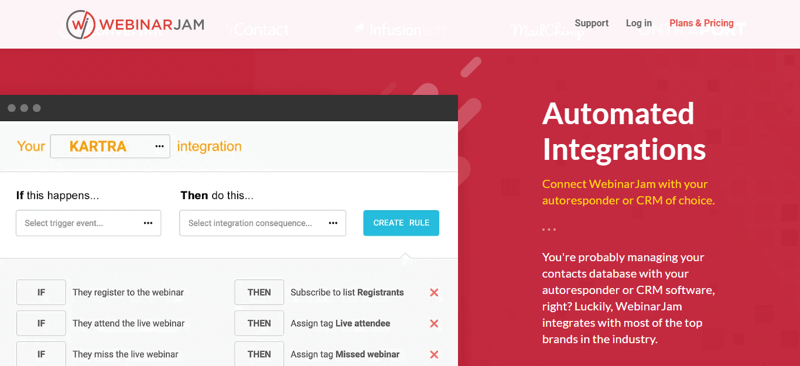The image size is (800, 366).
Task: Click IF box beside They register to the webinar
Action: (41, 292)
